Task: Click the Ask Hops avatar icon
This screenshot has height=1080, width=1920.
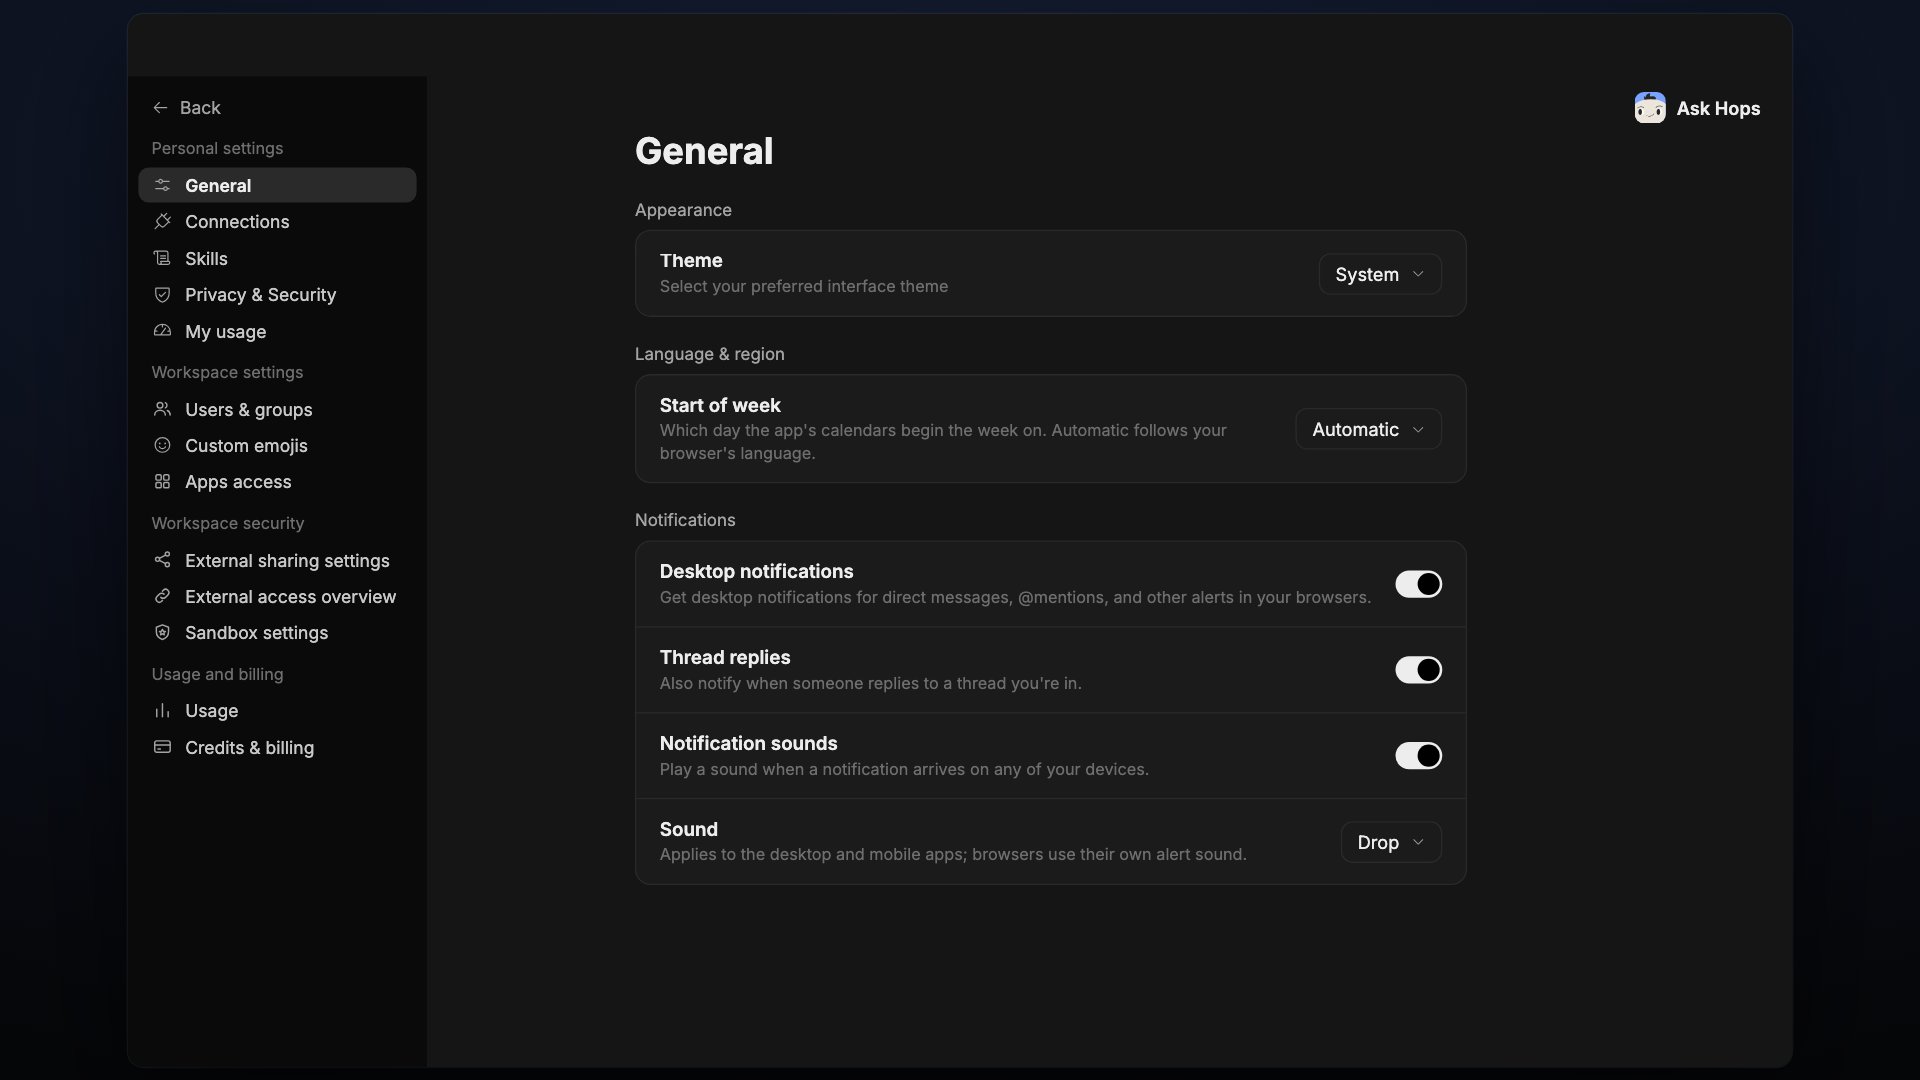Action: click(1650, 108)
